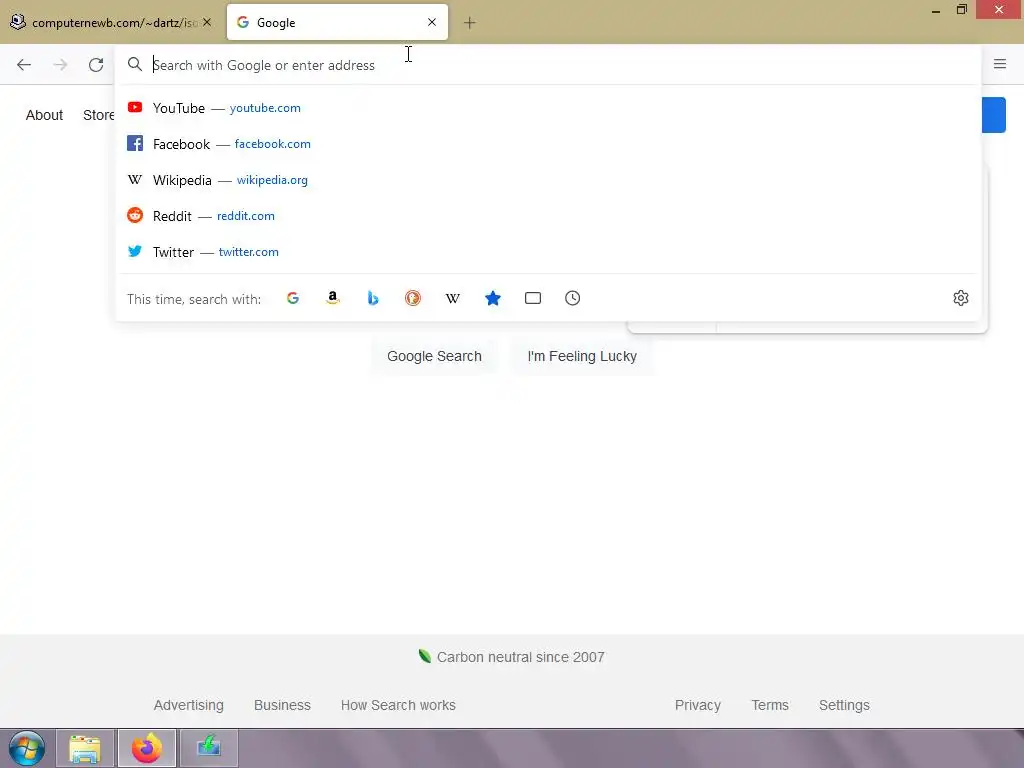Click the magnifier icon in address bar
The width and height of the screenshot is (1024, 768).
coord(135,64)
